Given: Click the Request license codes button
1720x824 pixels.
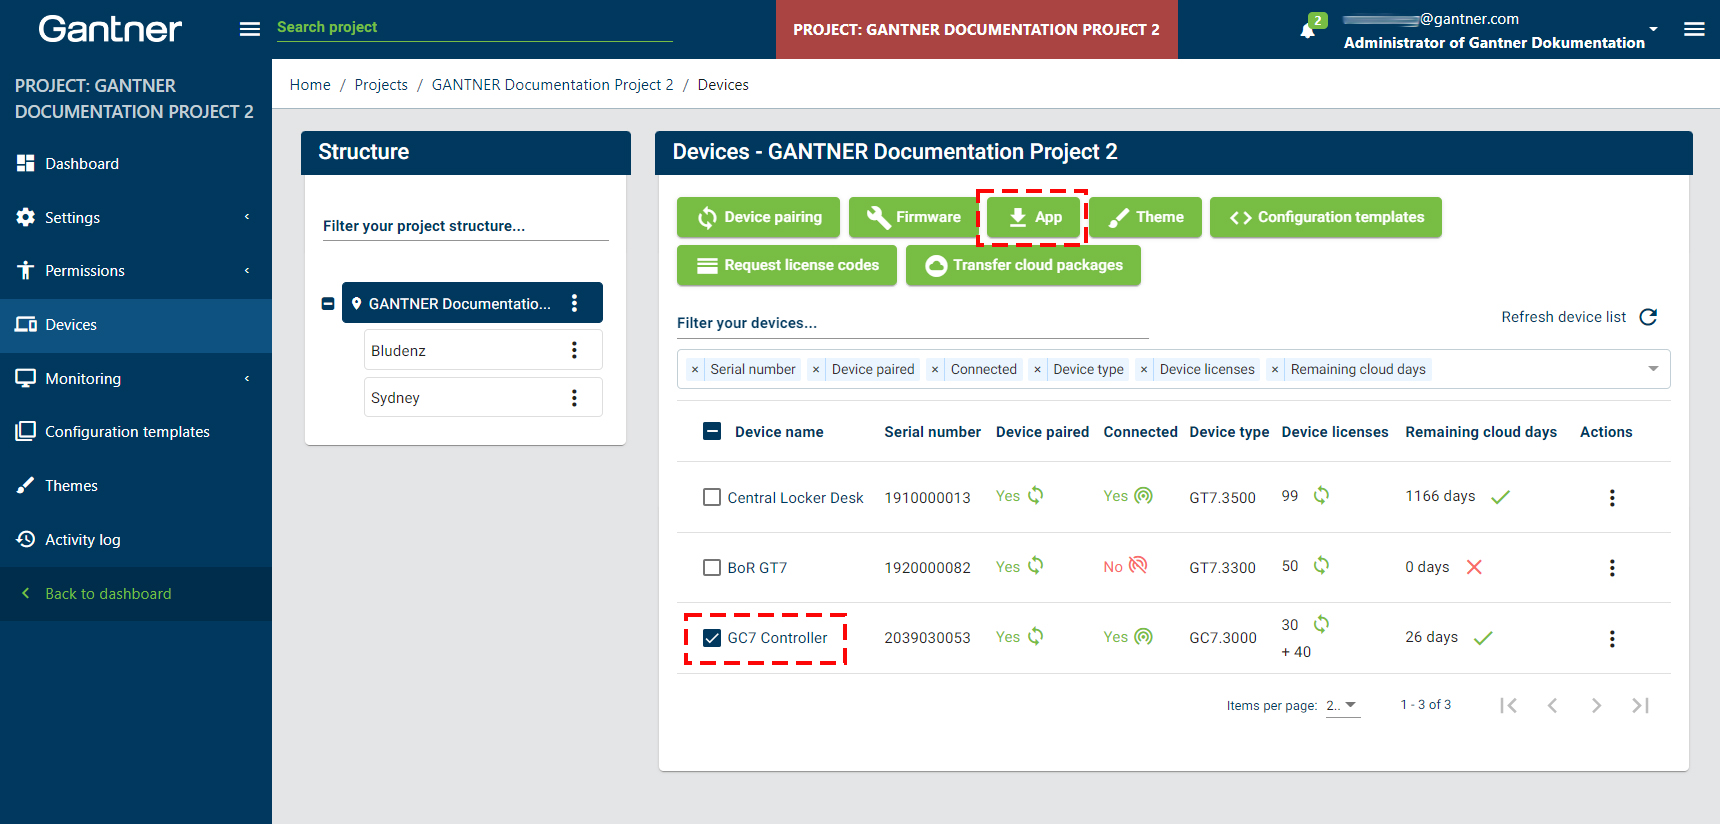Looking at the screenshot, I should coord(787,265).
